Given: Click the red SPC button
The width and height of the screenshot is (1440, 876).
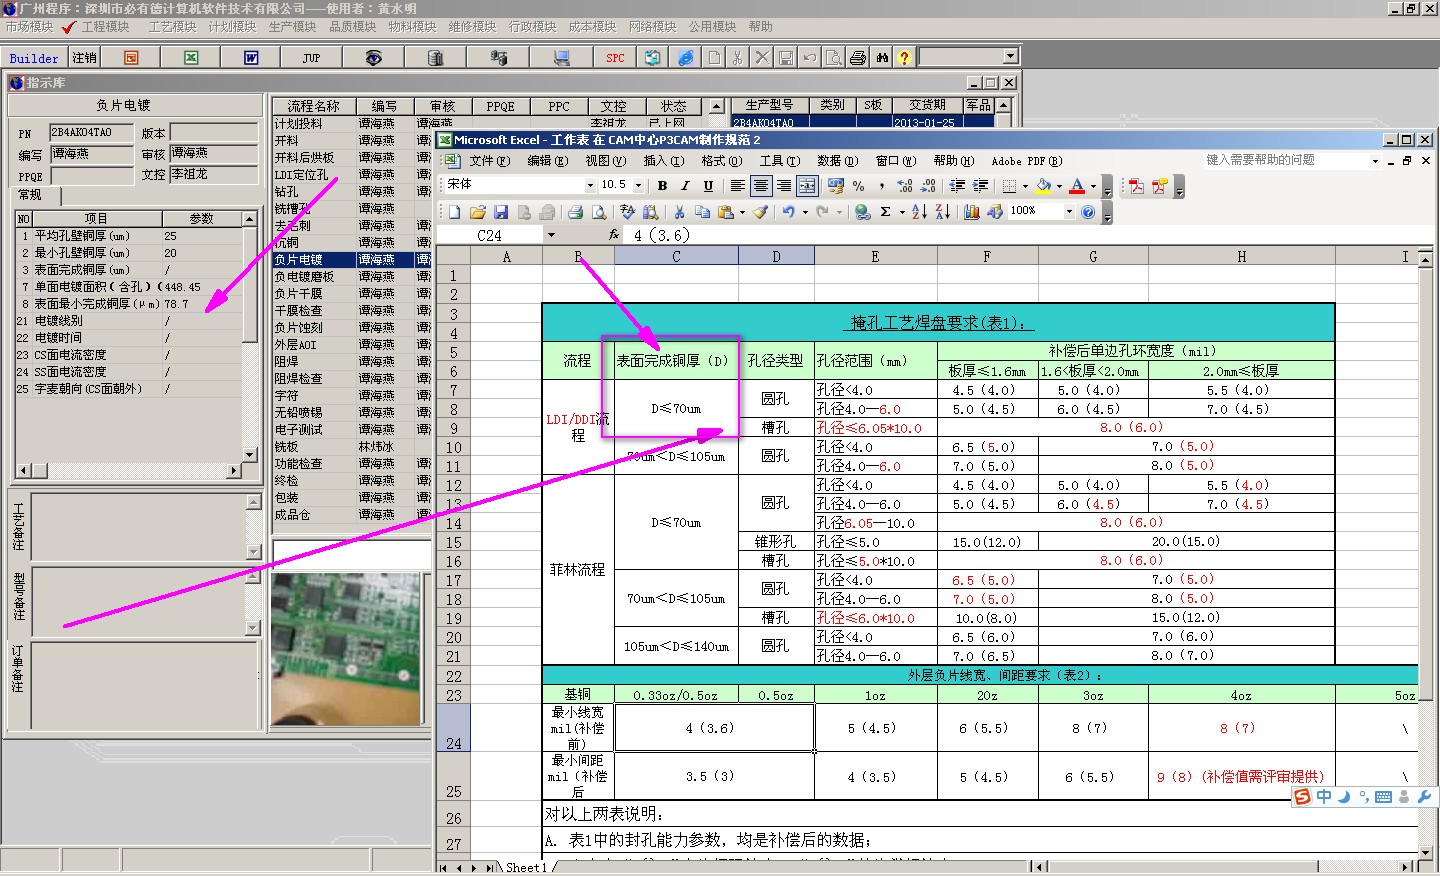Looking at the screenshot, I should (615, 58).
